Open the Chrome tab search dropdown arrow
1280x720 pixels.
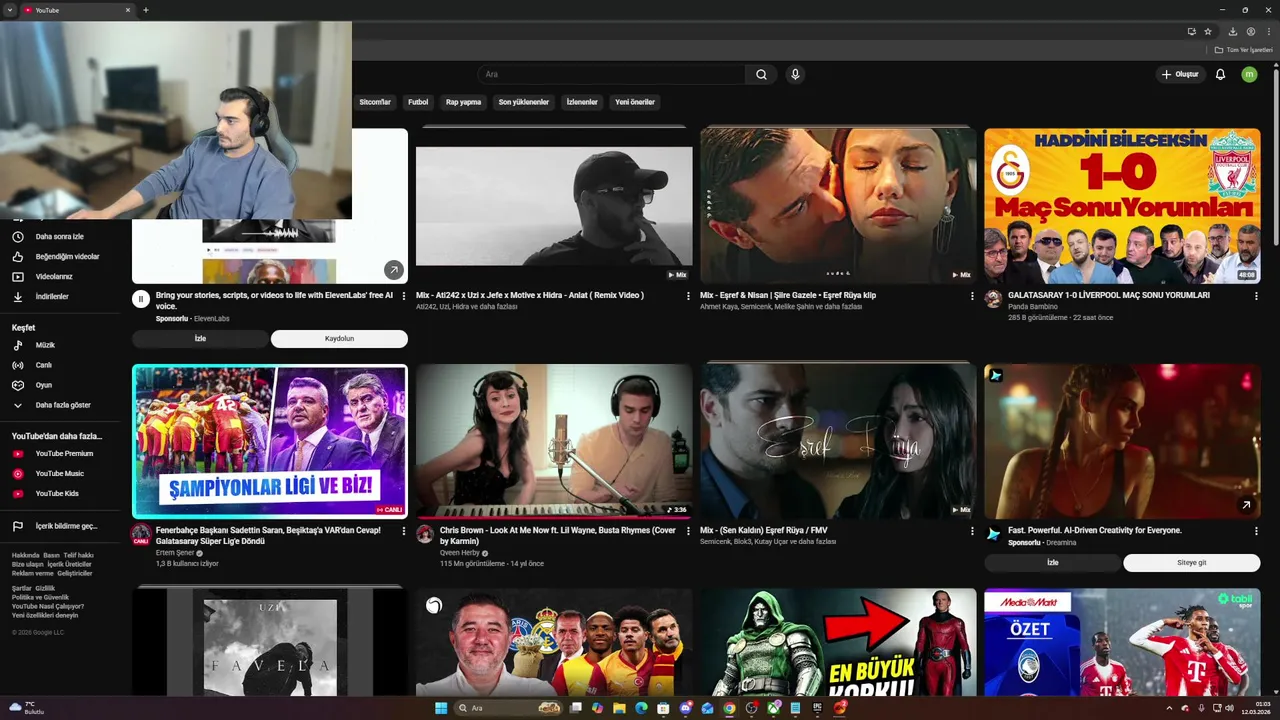point(9,10)
